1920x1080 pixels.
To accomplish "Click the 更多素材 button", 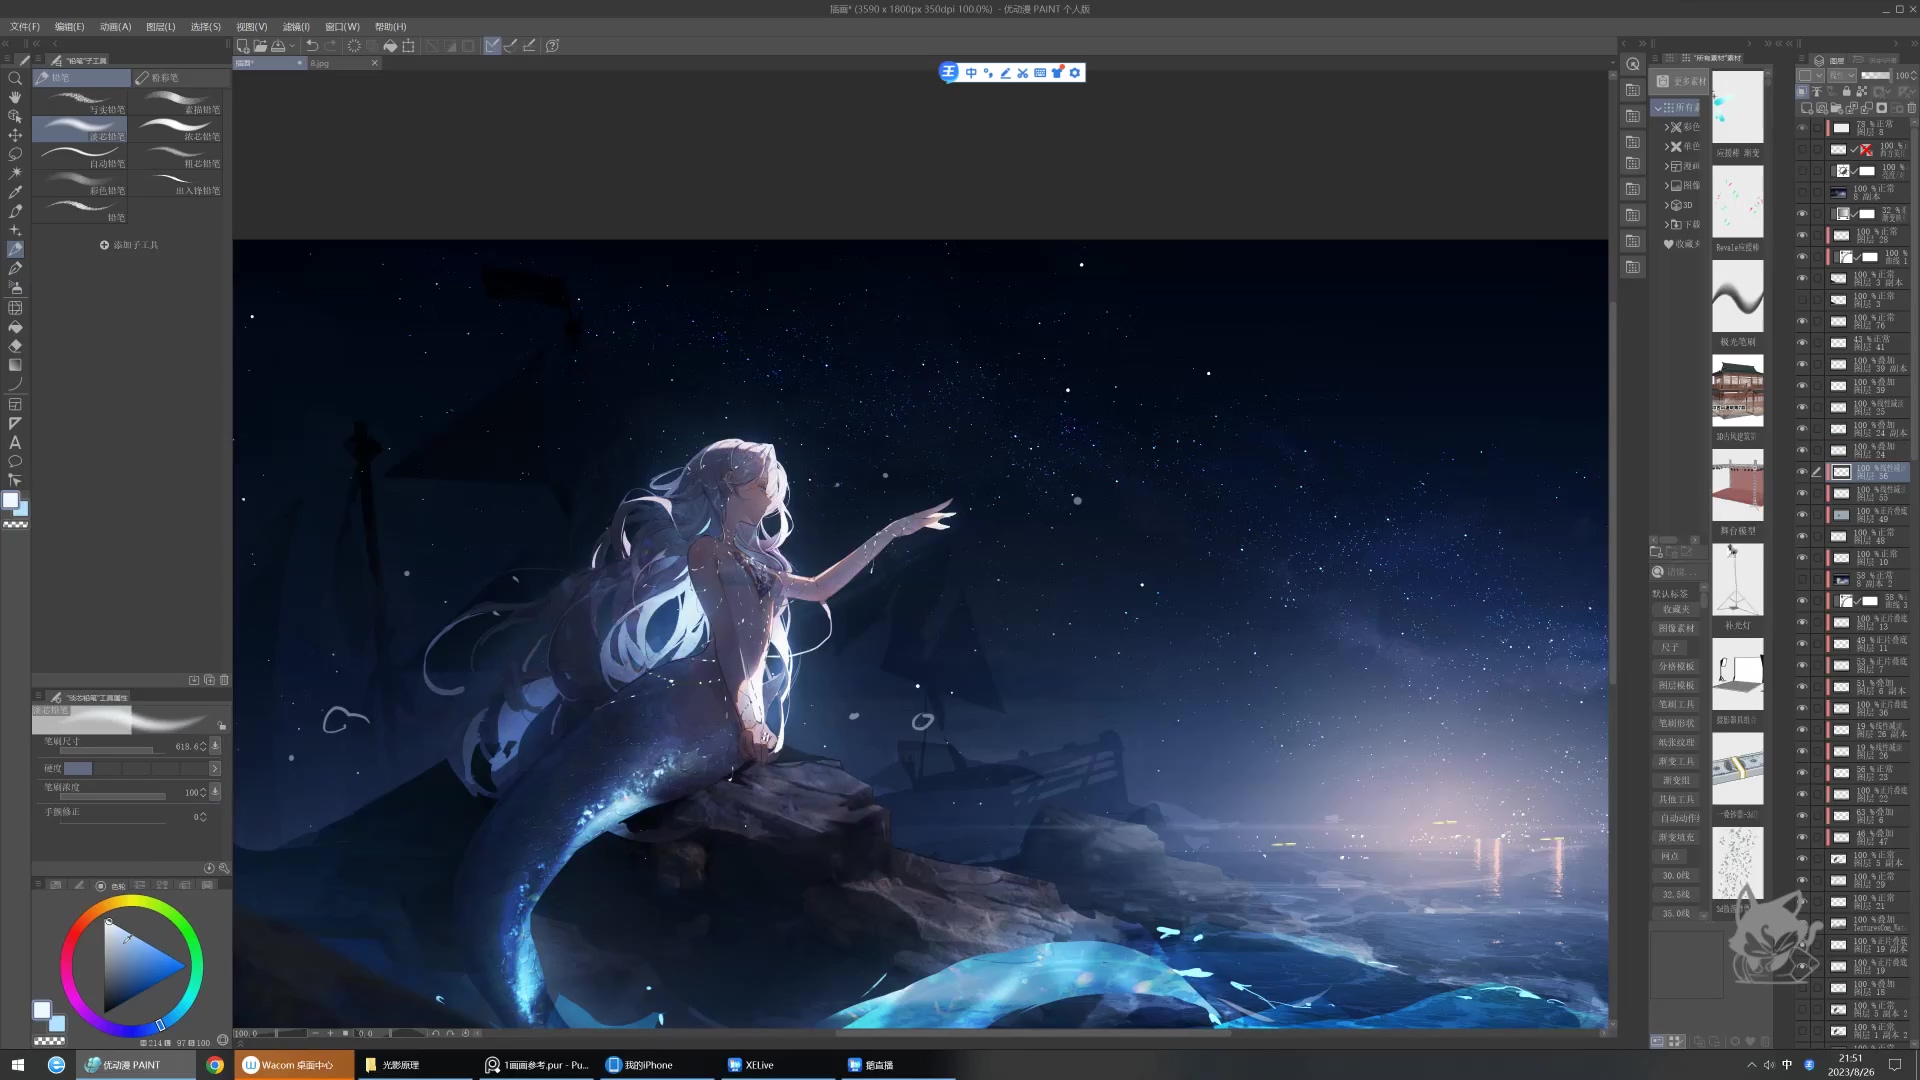I will click(x=1682, y=82).
